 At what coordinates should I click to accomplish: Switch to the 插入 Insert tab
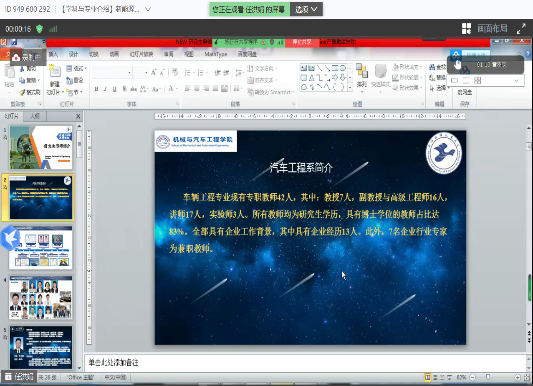[53, 54]
